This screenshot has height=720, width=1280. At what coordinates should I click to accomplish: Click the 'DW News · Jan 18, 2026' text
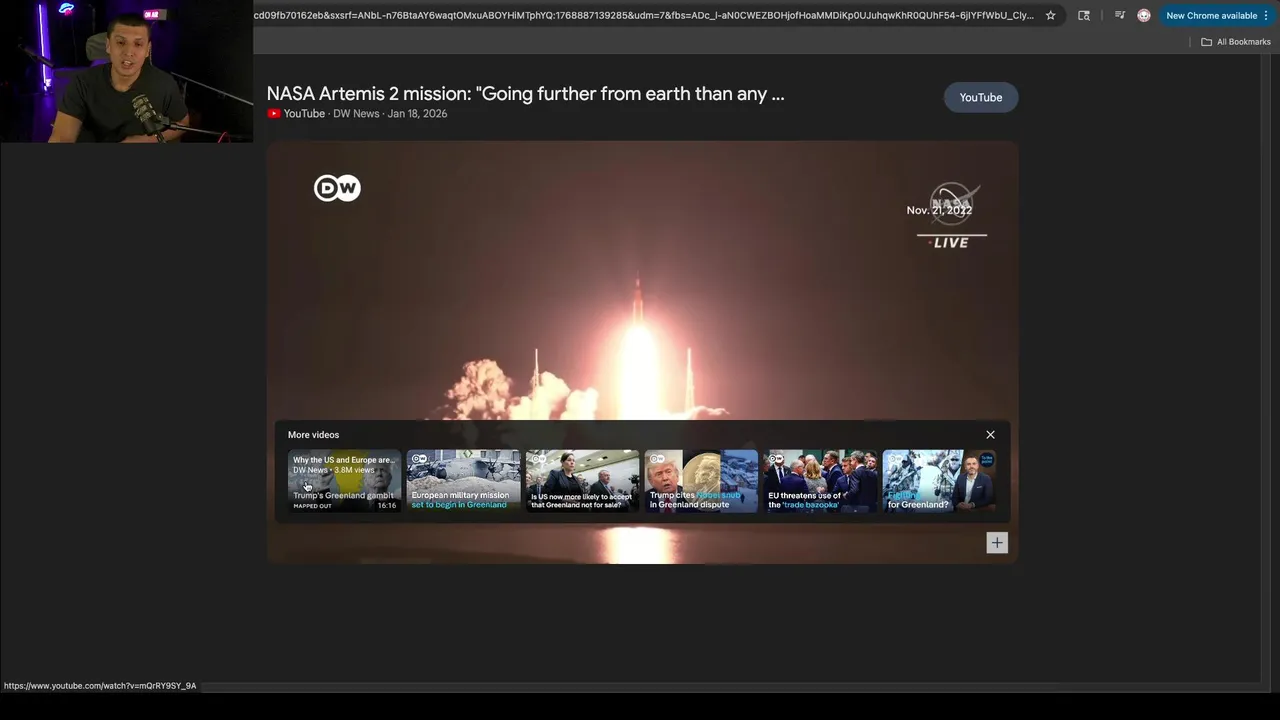click(x=390, y=114)
